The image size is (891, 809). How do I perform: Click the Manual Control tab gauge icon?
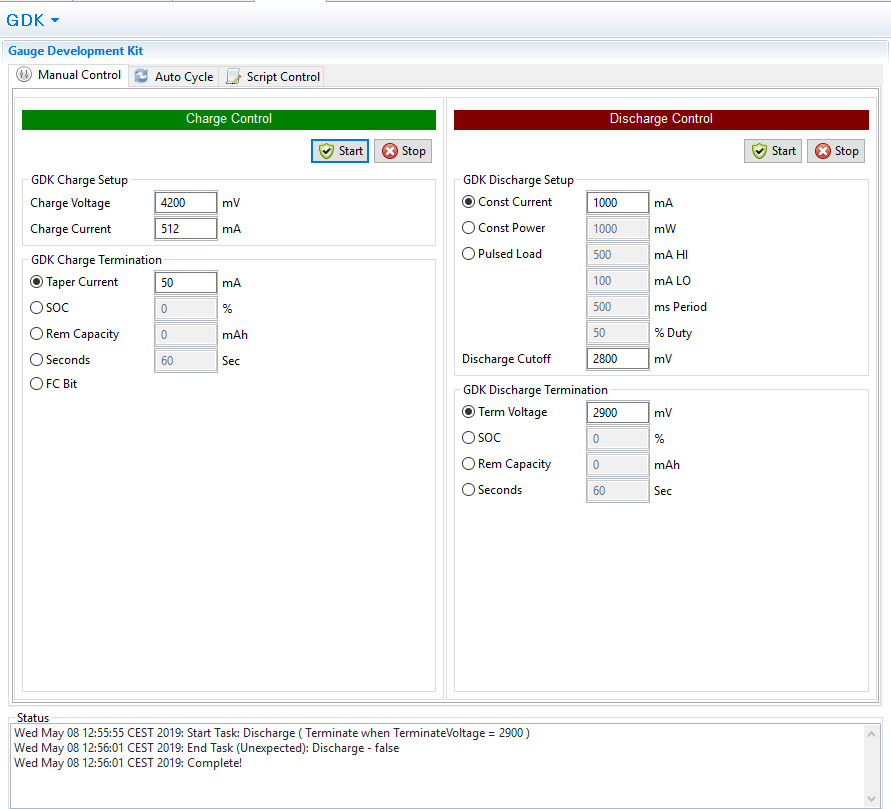(24, 74)
